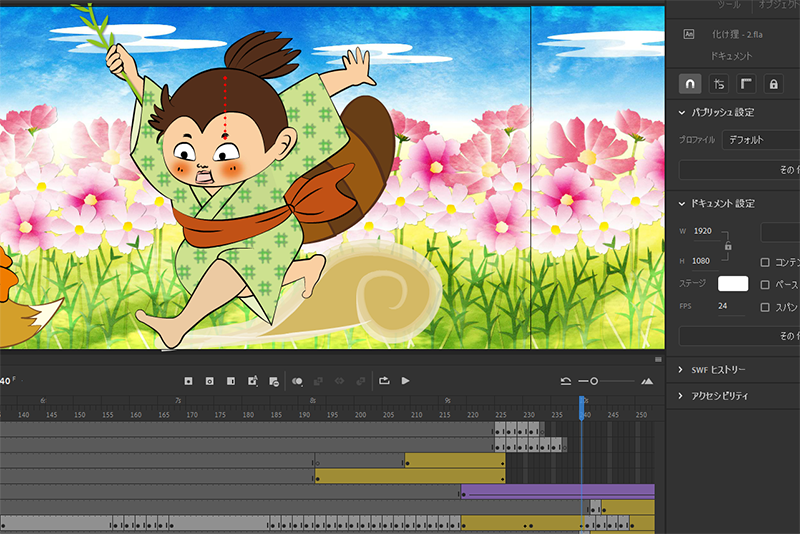
Task: Toggle the onion skin icon
Action: point(297,381)
